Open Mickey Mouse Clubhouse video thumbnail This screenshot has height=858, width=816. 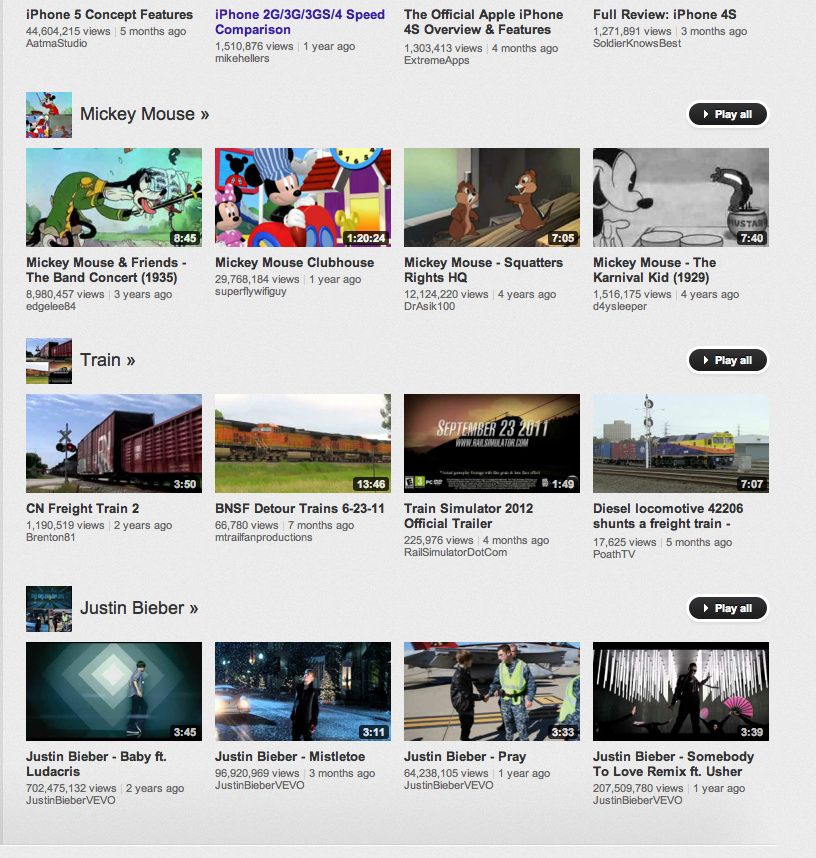tap(303, 197)
